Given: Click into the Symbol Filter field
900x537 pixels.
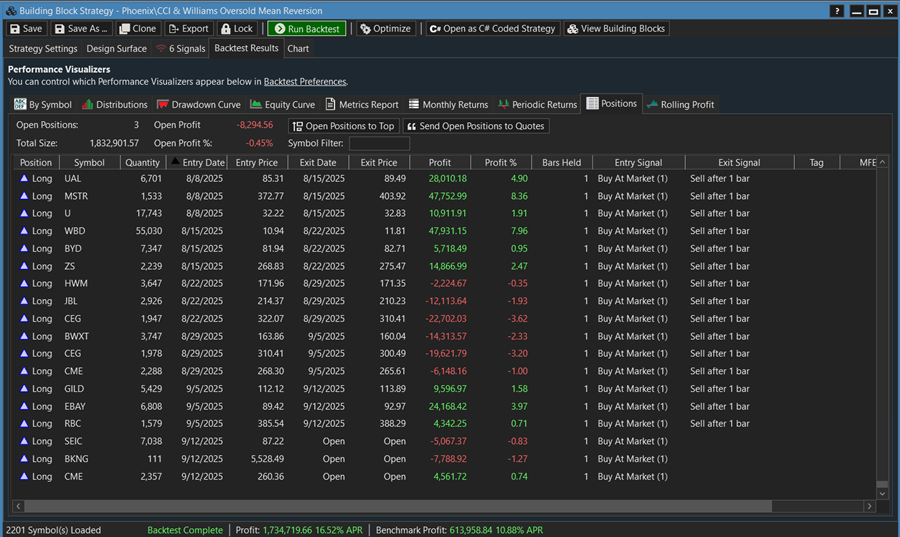Looking at the screenshot, I should point(379,143).
